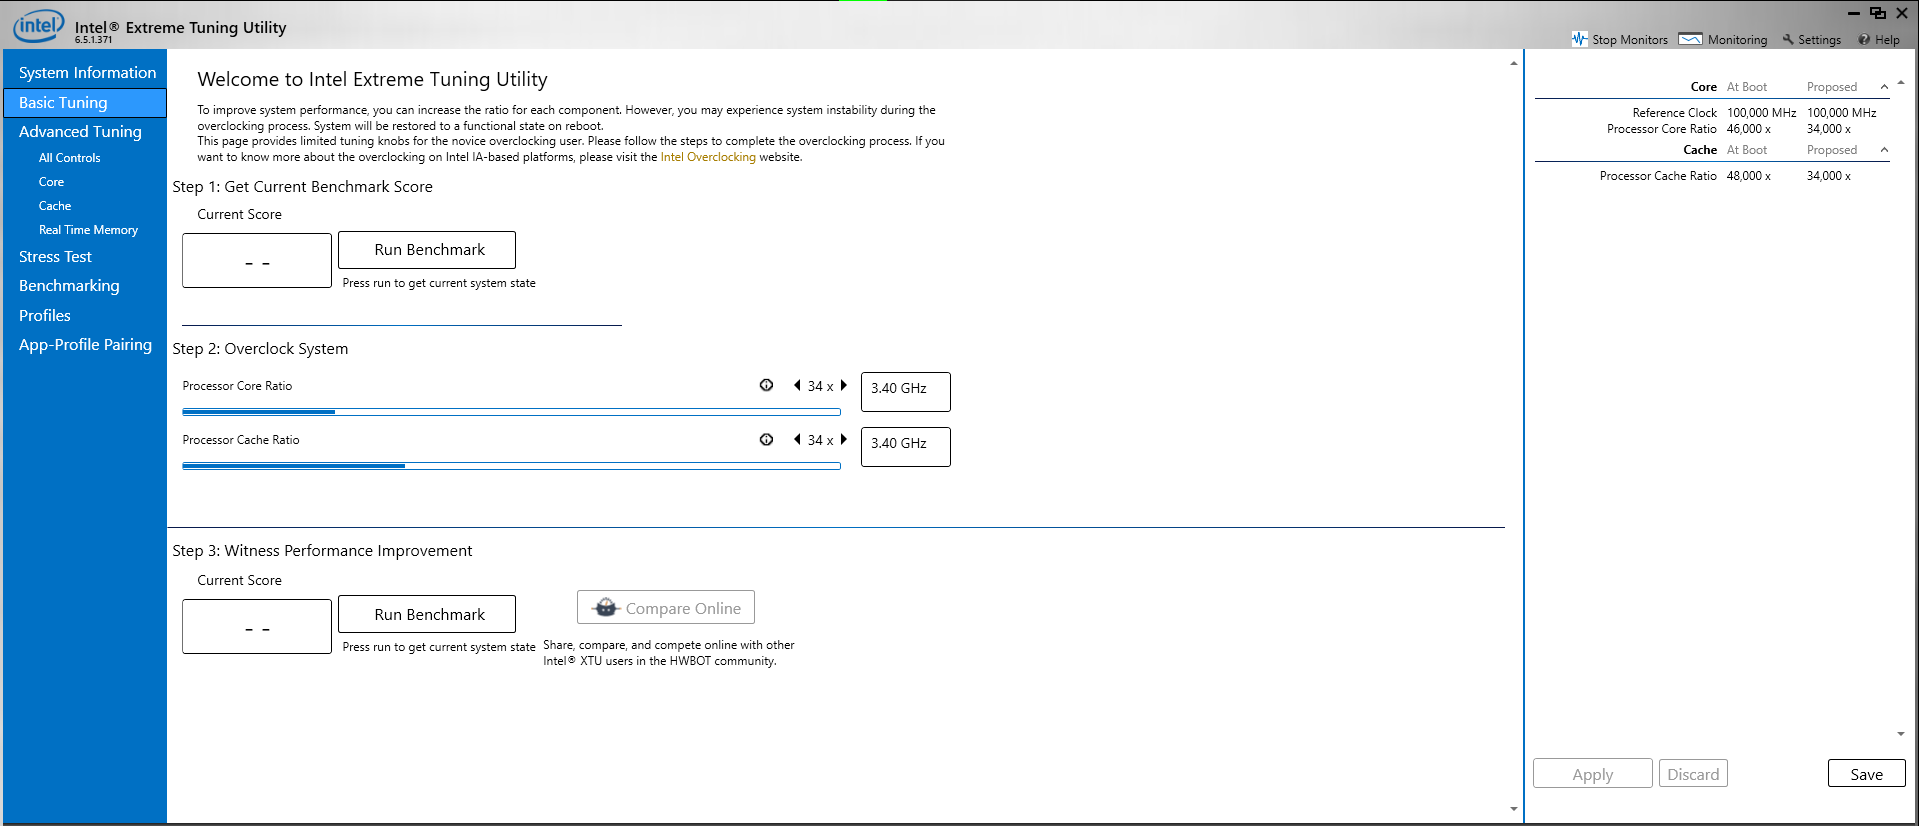
Task: Increase Processor Core Ratio with right arrow
Action: point(843,385)
